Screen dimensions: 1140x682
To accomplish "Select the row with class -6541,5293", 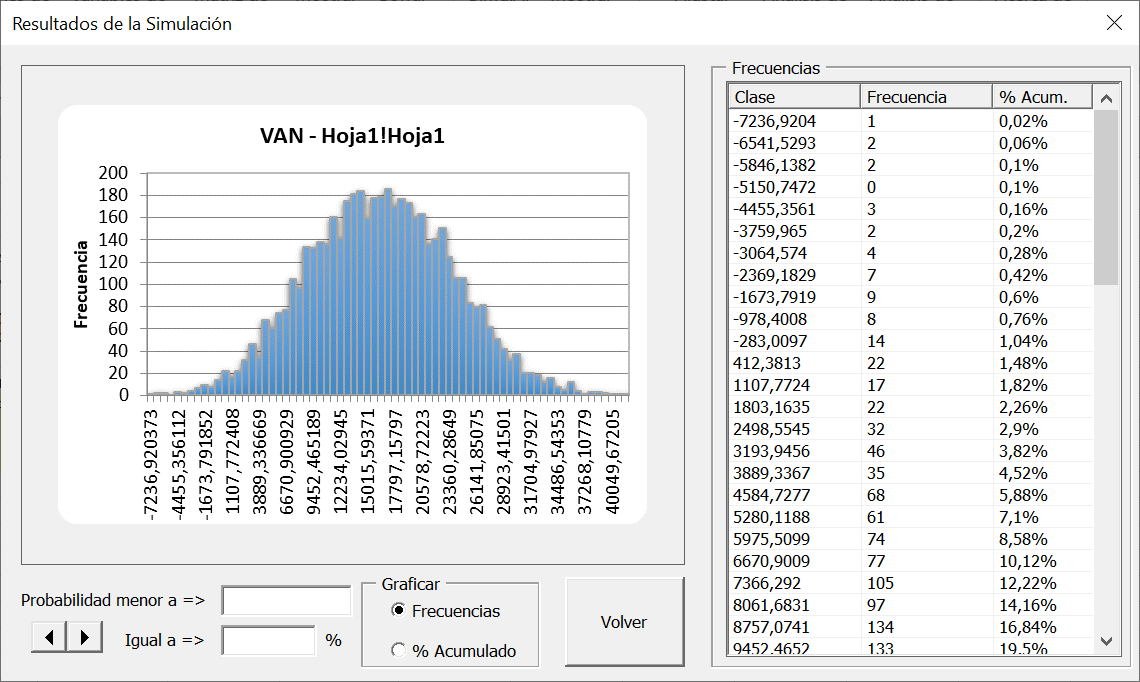I will pyautogui.click(x=911, y=143).
